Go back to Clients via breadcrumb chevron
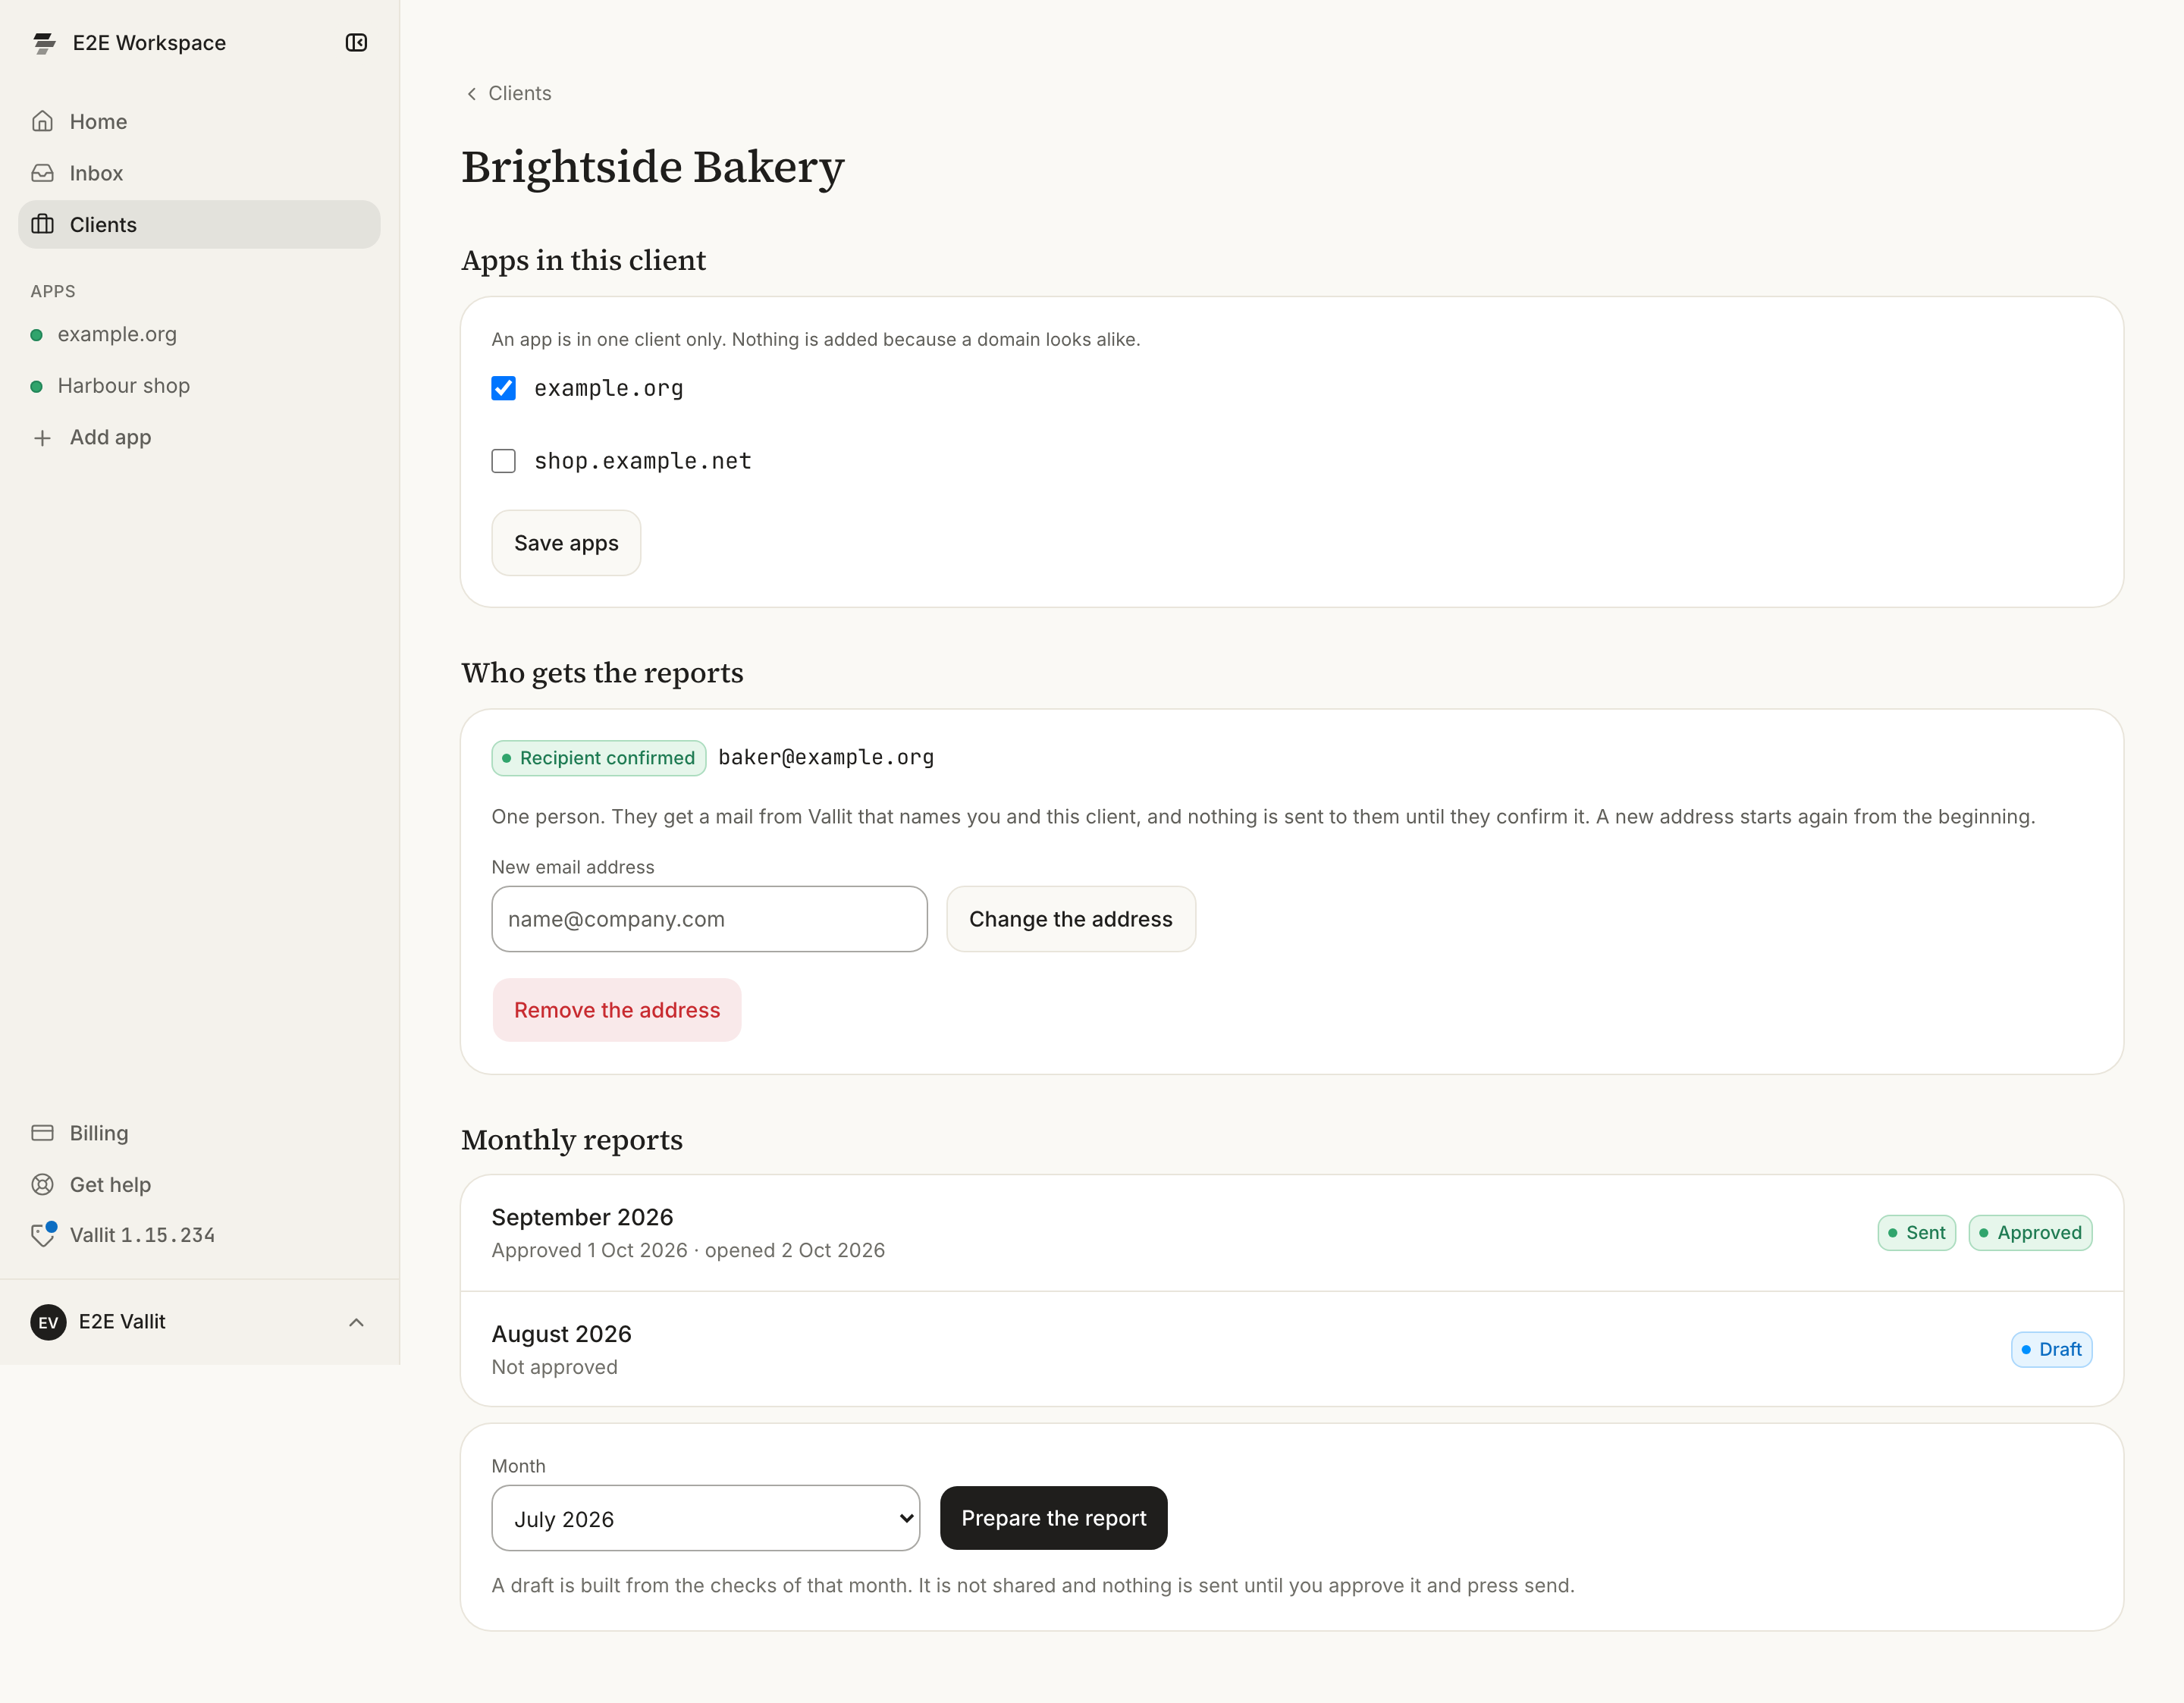Screen dimensions: 2184x1703 pyautogui.click(x=472, y=94)
